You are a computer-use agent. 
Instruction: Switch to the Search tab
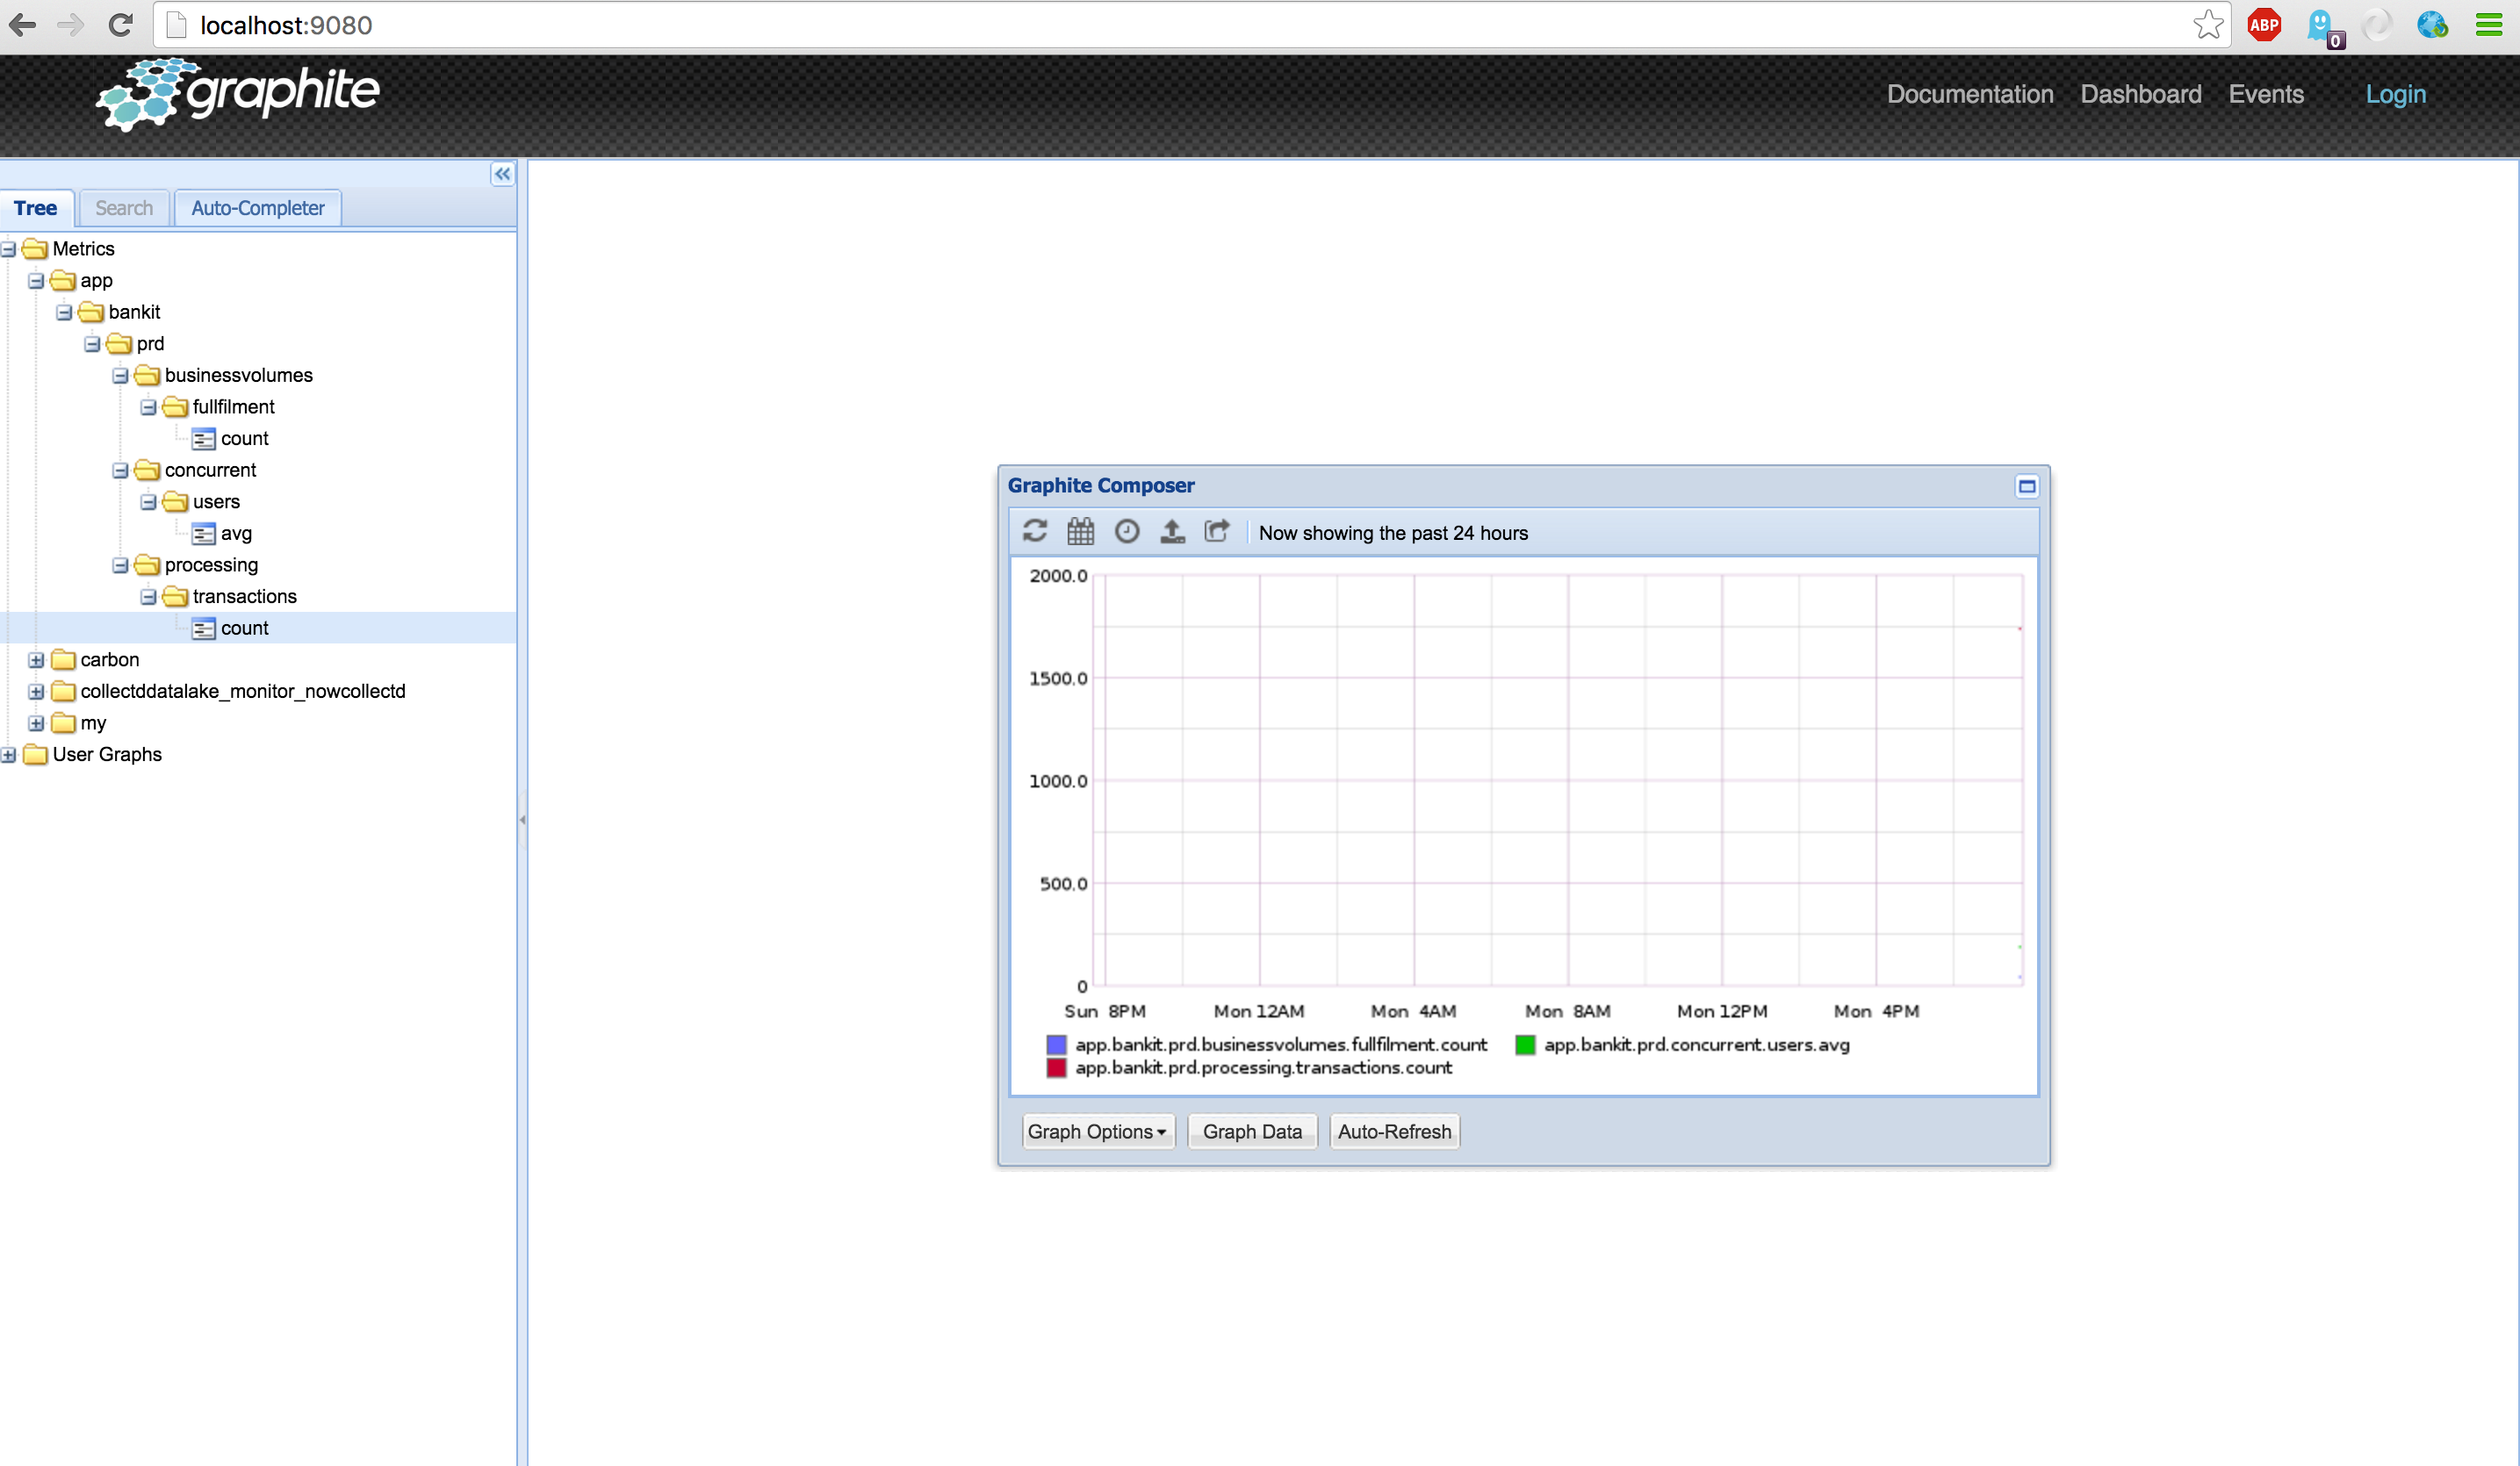(x=124, y=208)
